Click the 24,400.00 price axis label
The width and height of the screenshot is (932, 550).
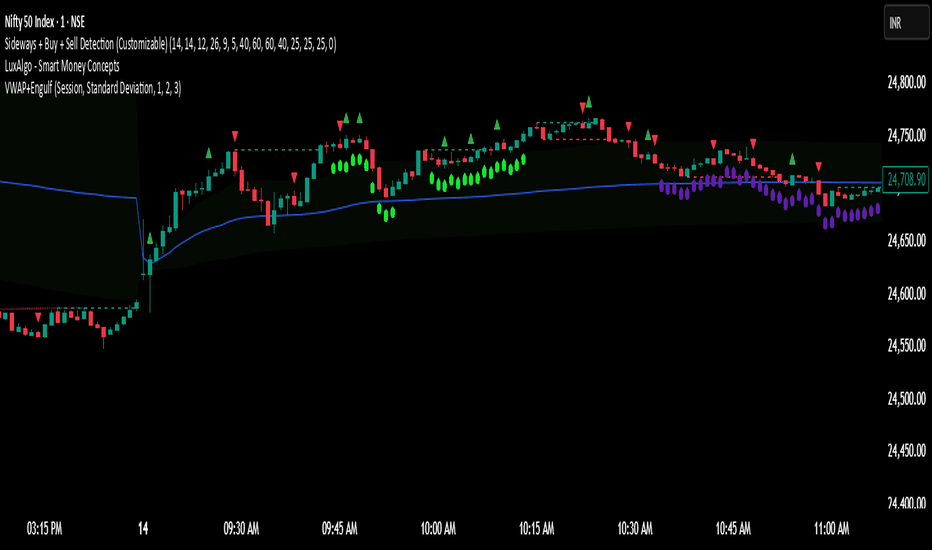(x=906, y=504)
